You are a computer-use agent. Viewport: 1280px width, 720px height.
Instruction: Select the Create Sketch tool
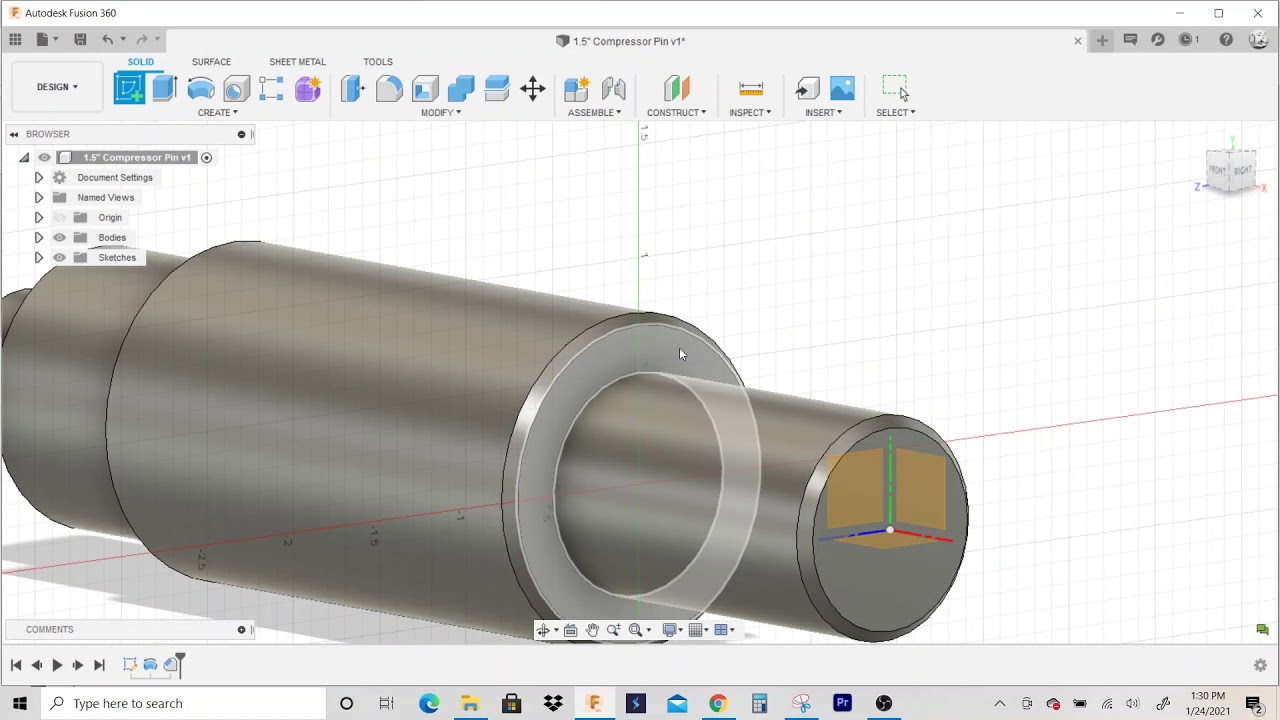tap(129, 88)
